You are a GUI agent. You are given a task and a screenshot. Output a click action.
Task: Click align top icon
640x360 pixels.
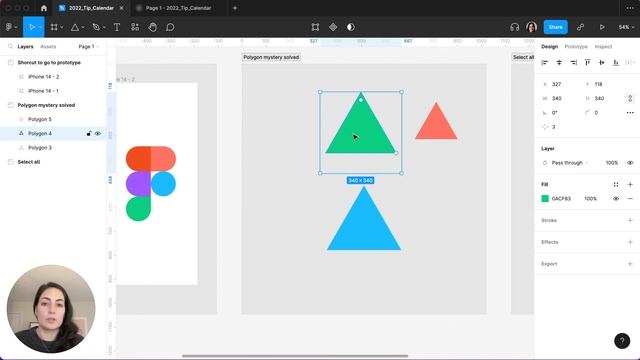(587, 62)
